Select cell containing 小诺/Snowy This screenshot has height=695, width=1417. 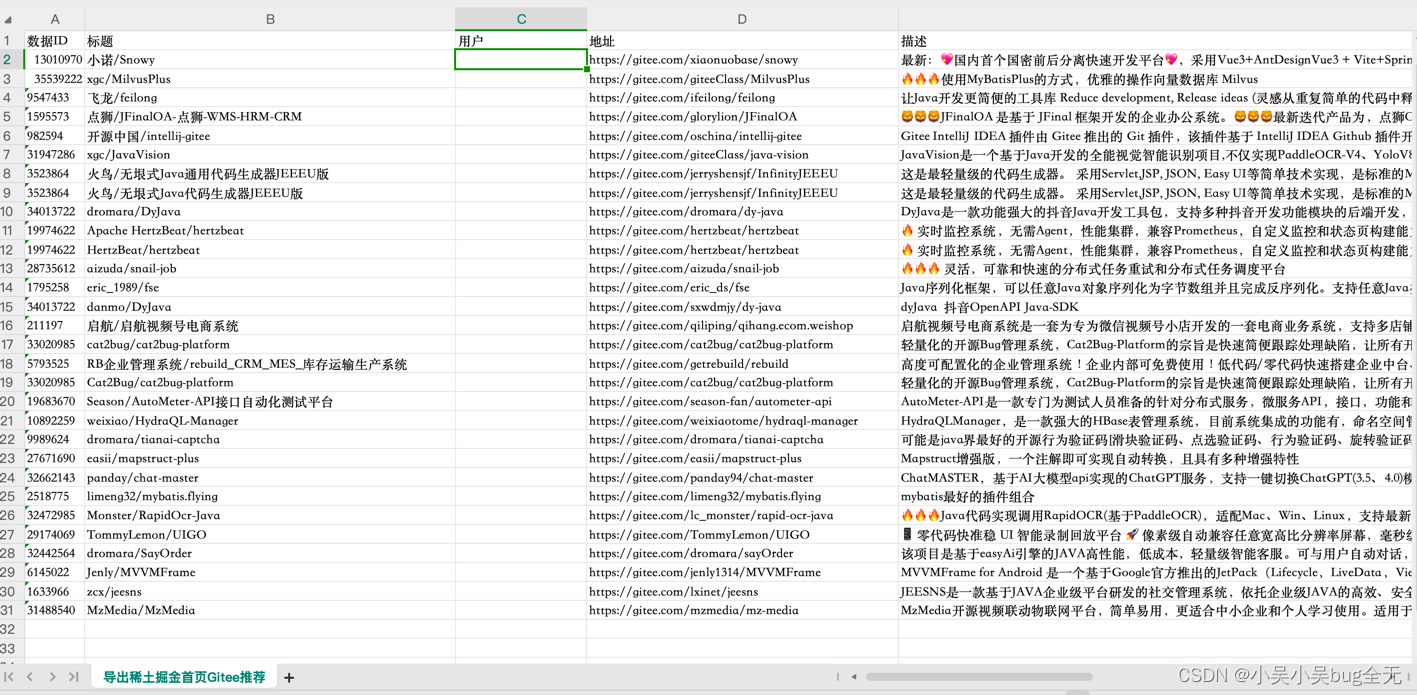click(x=270, y=60)
